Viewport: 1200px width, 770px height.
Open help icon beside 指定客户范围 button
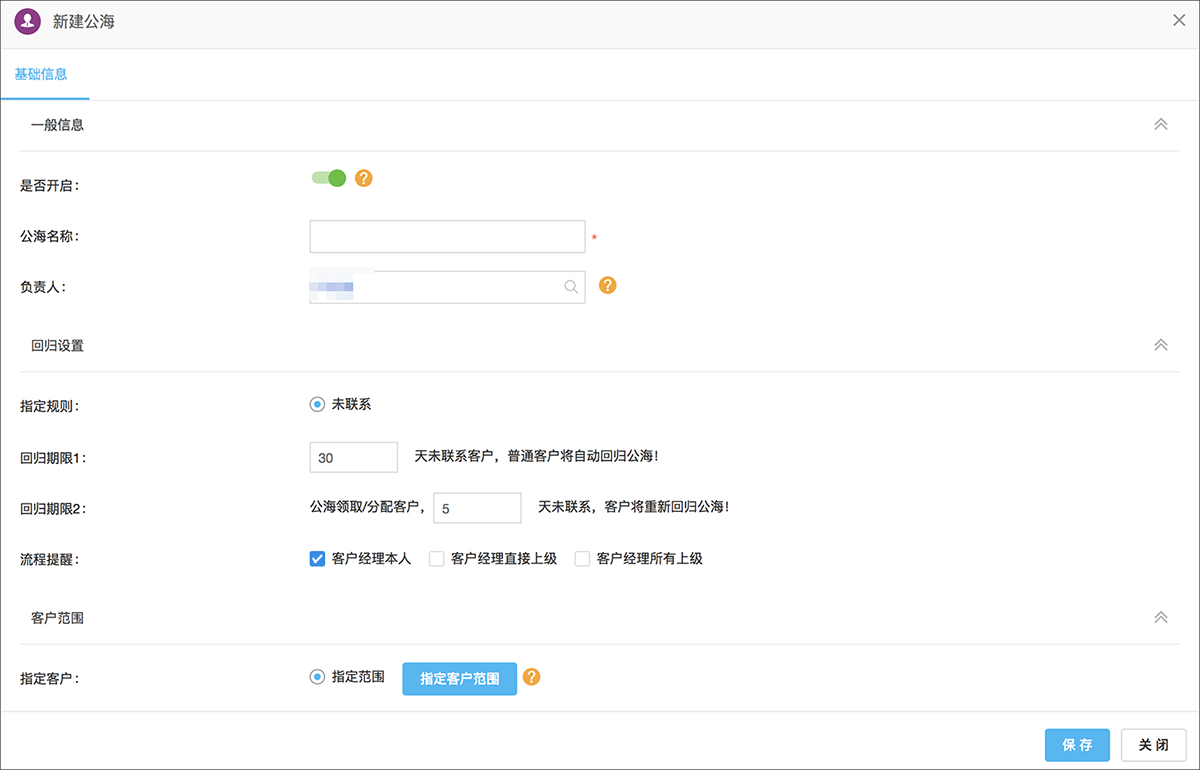click(532, 677)
